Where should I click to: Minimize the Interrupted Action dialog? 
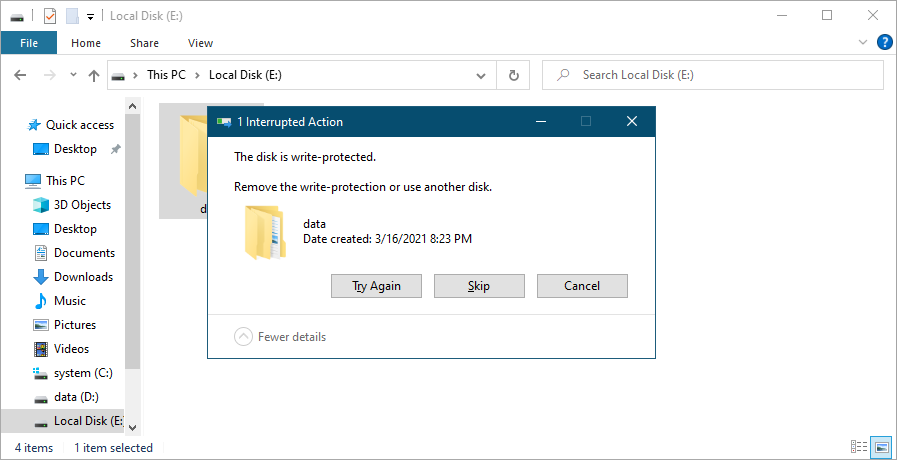[x=541, y=121]
